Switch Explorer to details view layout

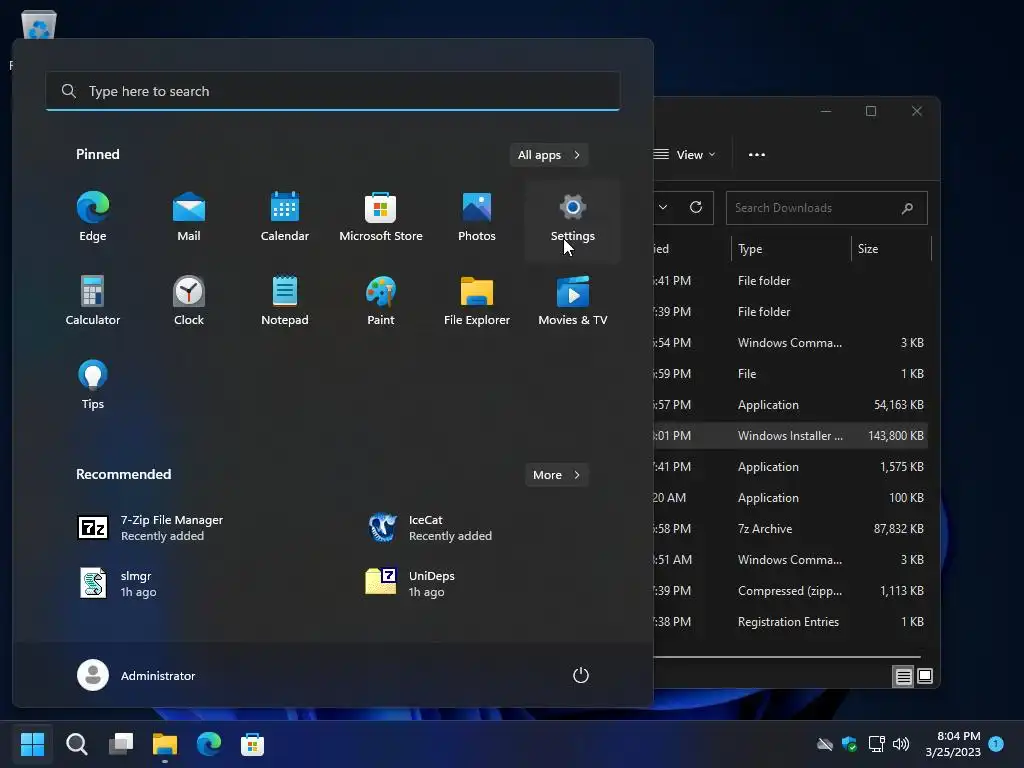point(903,676)
